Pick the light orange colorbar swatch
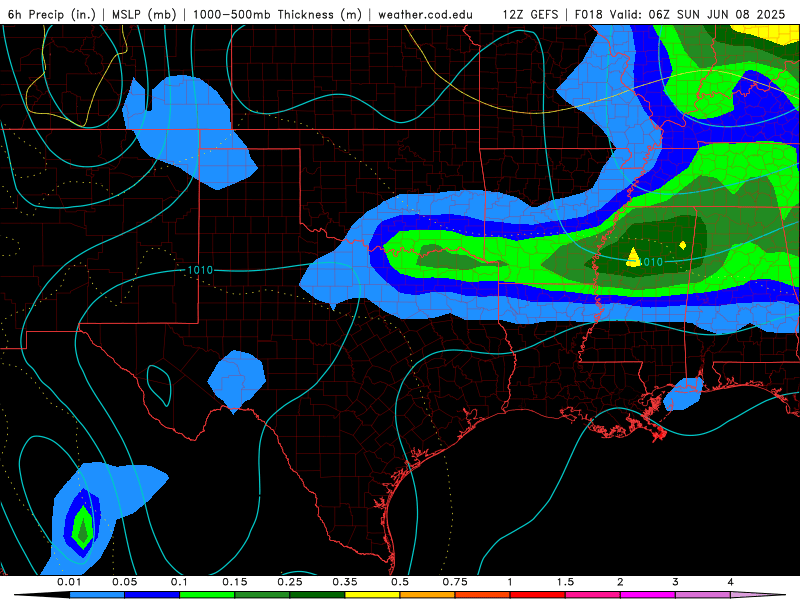 tap(428, 595)
